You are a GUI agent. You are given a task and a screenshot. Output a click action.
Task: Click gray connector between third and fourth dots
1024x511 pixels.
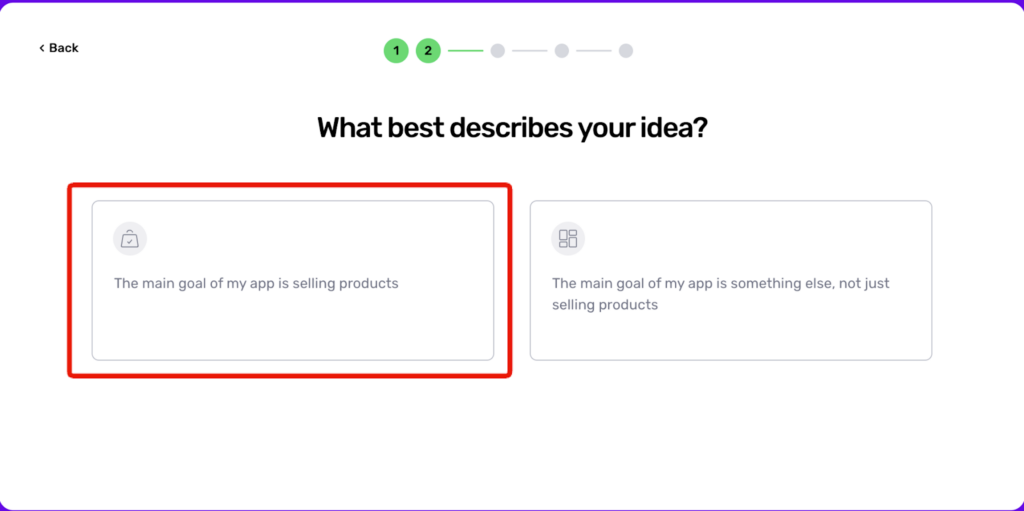click(530, 51)
